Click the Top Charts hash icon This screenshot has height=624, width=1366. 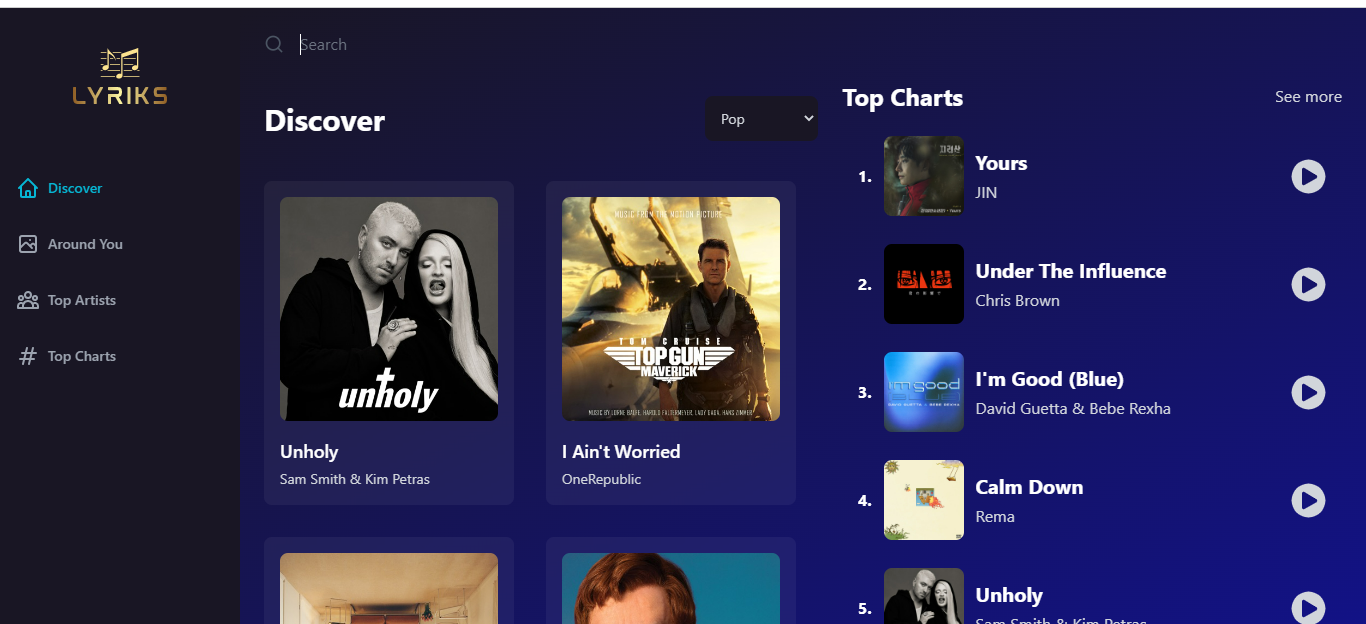pyautogui.click(x=28, y=356)
